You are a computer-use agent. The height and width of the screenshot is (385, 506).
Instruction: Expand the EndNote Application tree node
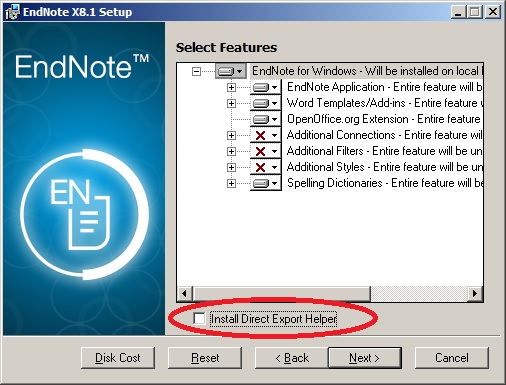point(231,87)
